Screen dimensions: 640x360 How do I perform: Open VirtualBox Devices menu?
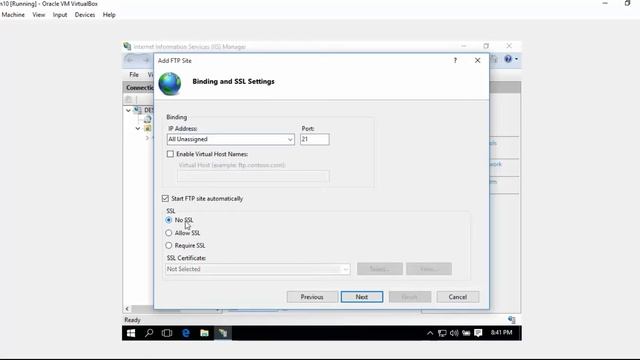click(85, 15)
